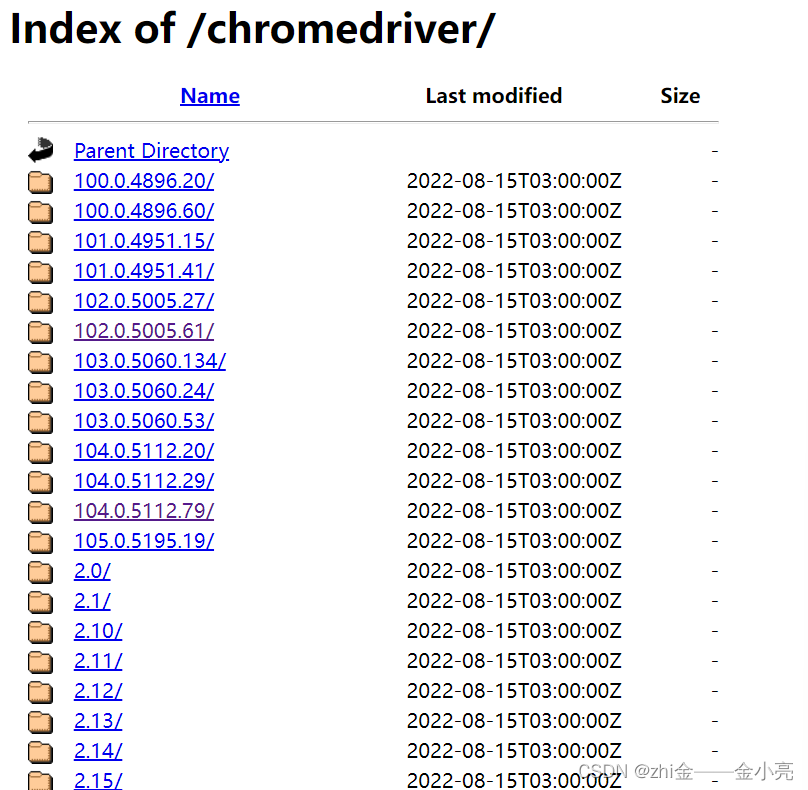Open the 2.14/ directory link
This screenshot has height=790, width=808.
click(x=98, y=751)
